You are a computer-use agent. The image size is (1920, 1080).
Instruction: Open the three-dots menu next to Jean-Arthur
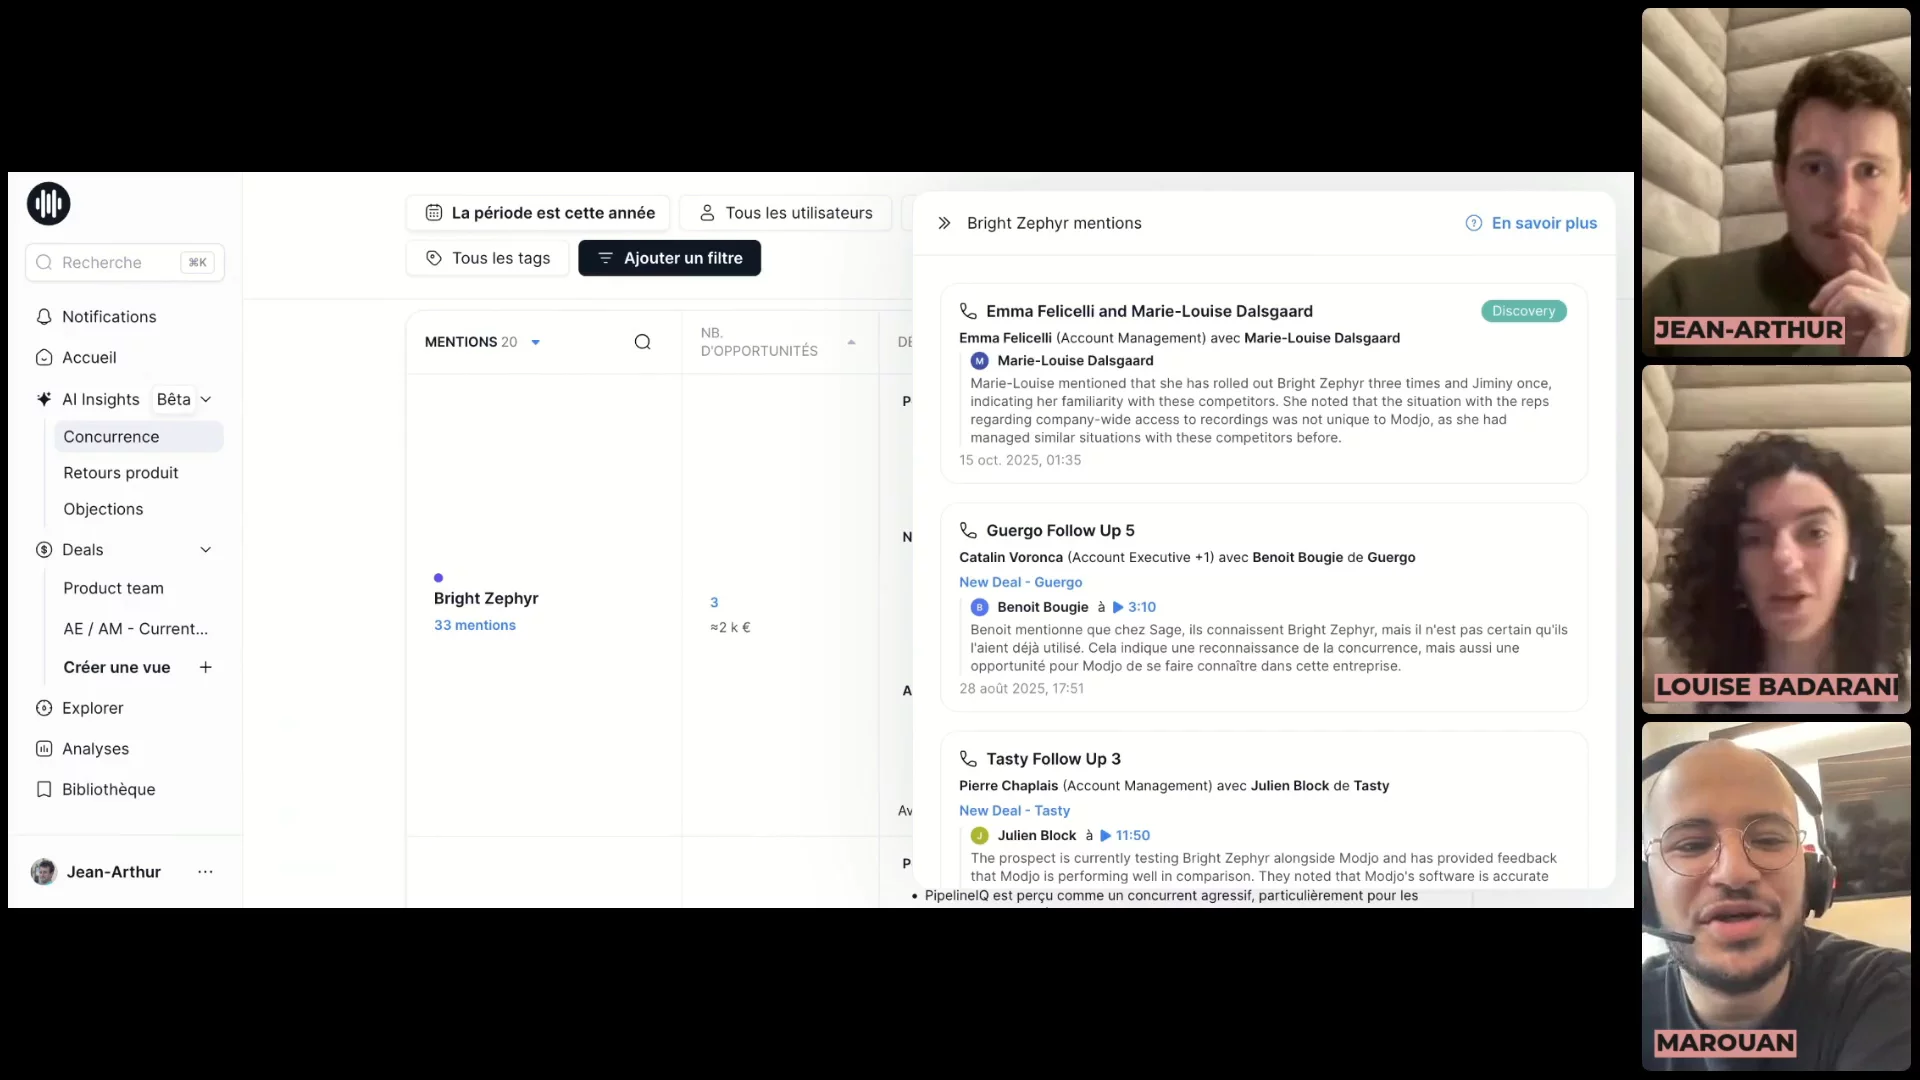[205, 872]
